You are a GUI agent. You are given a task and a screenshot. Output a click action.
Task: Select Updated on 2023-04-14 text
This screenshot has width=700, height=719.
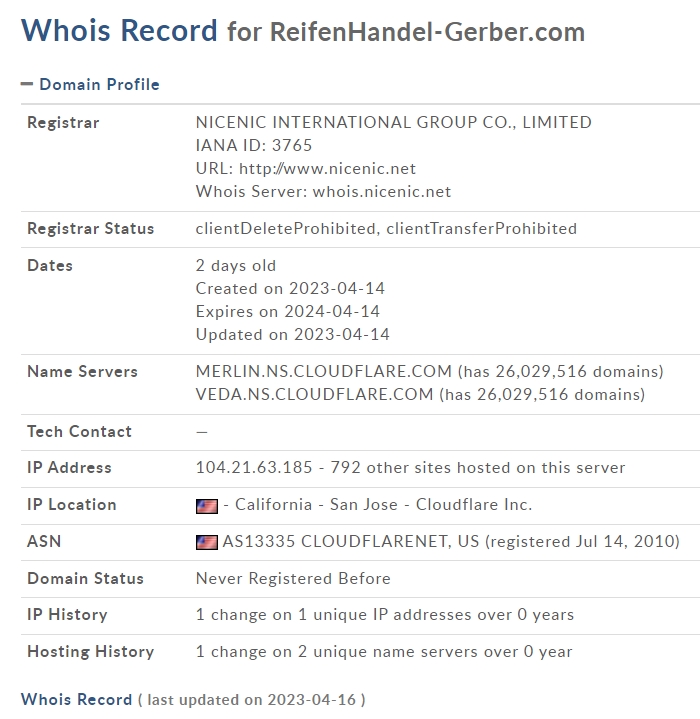[x=292, y=334]
